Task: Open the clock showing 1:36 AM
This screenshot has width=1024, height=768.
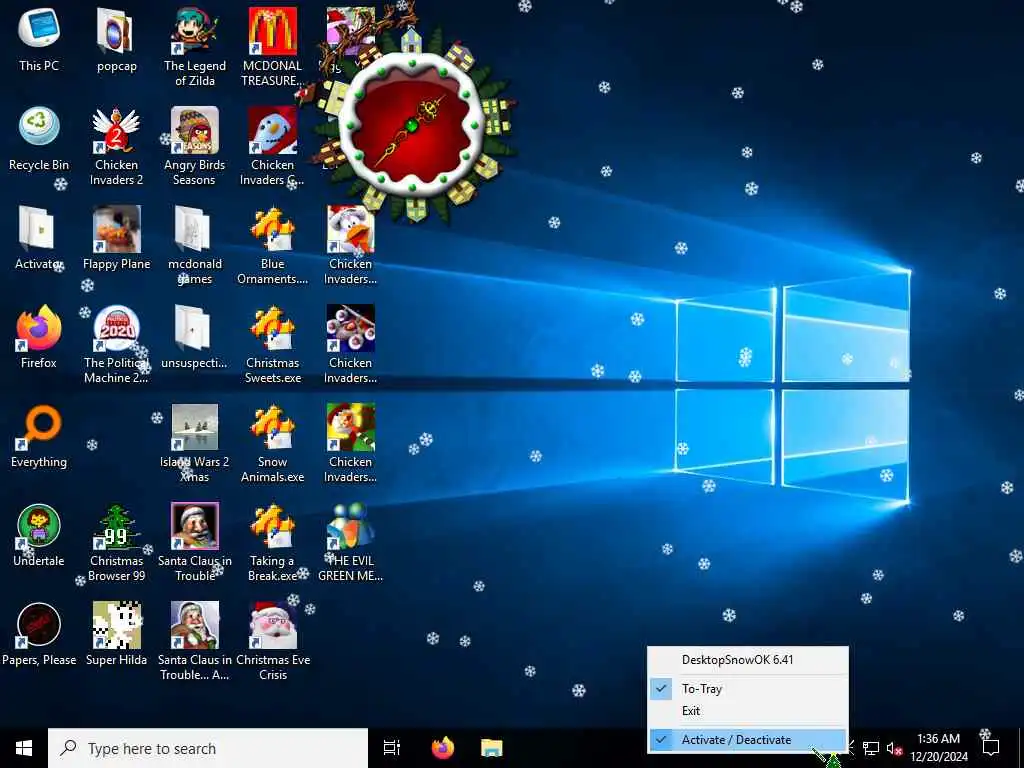Action: [938, 748]
